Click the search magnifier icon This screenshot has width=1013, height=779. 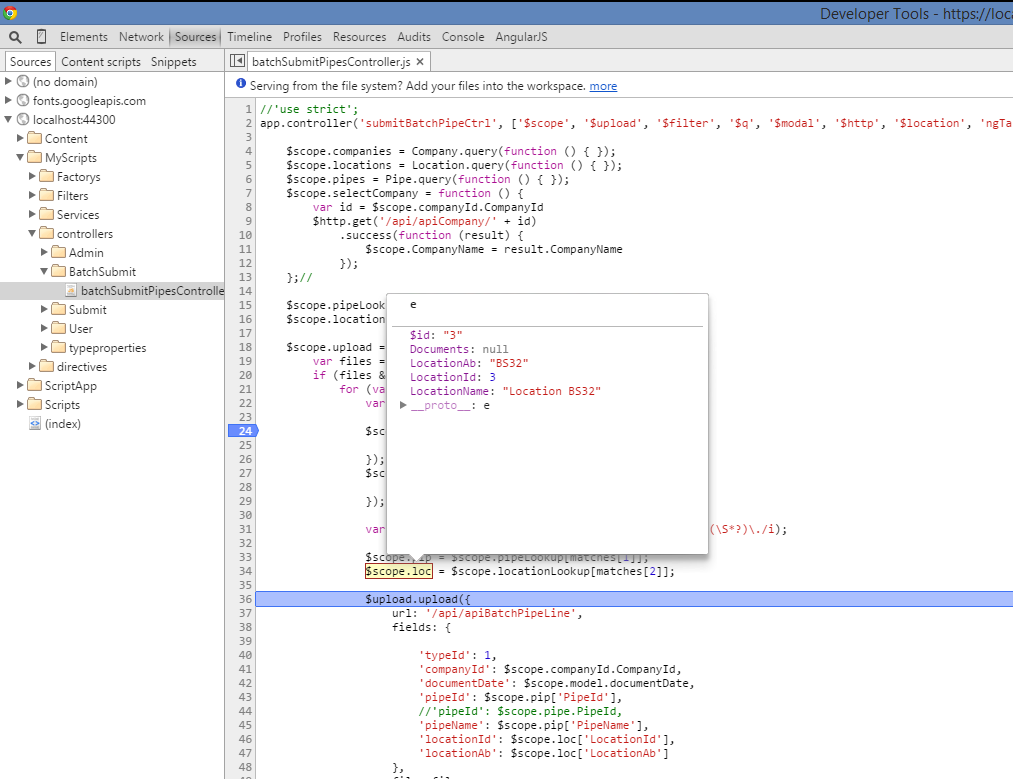tap(15, 37)
